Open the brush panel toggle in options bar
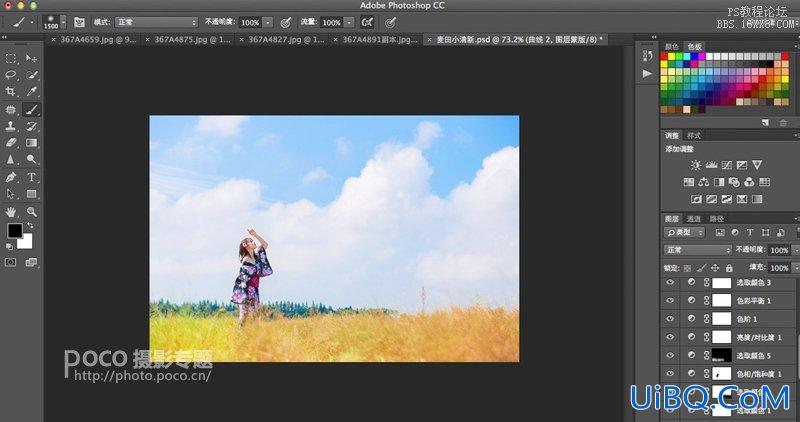 [79, 22]
